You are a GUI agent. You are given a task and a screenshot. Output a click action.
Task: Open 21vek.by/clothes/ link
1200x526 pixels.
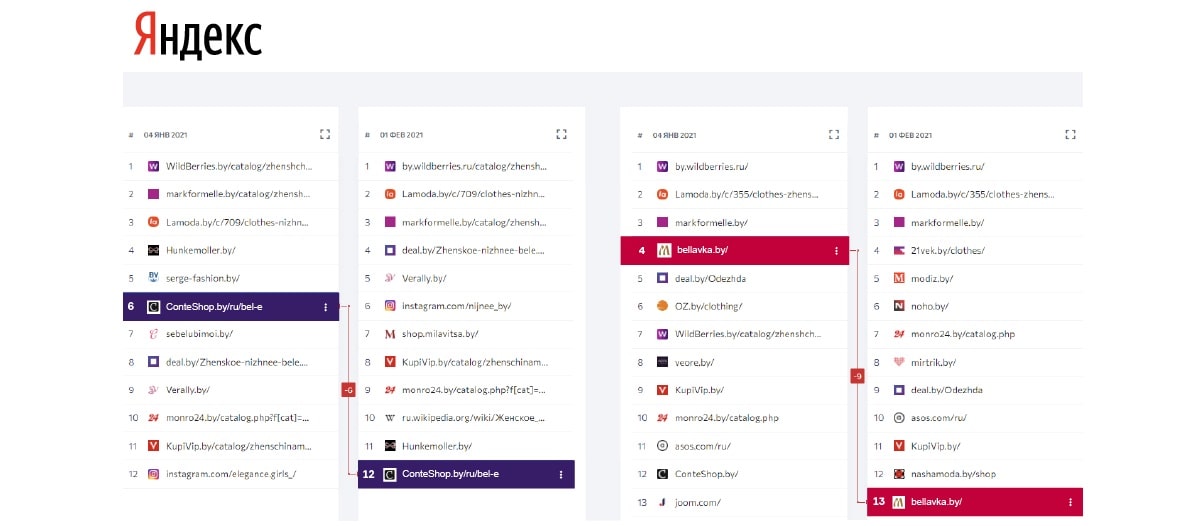click(948, 250)
